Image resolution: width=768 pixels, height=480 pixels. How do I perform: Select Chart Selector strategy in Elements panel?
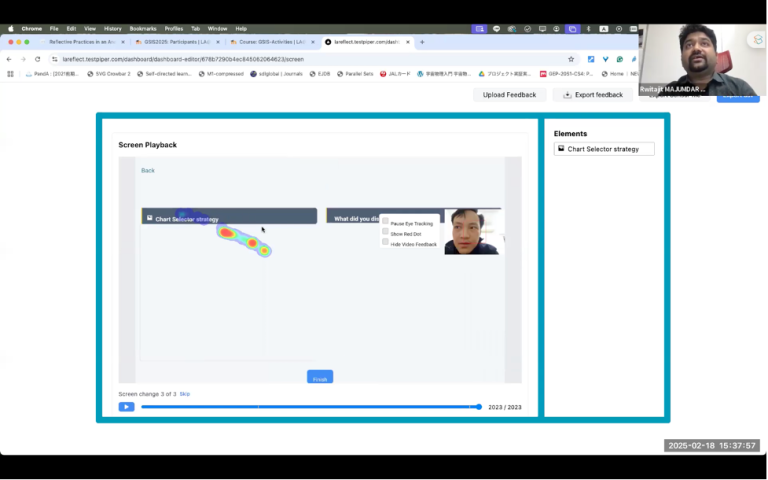click(x=604, y=149)
